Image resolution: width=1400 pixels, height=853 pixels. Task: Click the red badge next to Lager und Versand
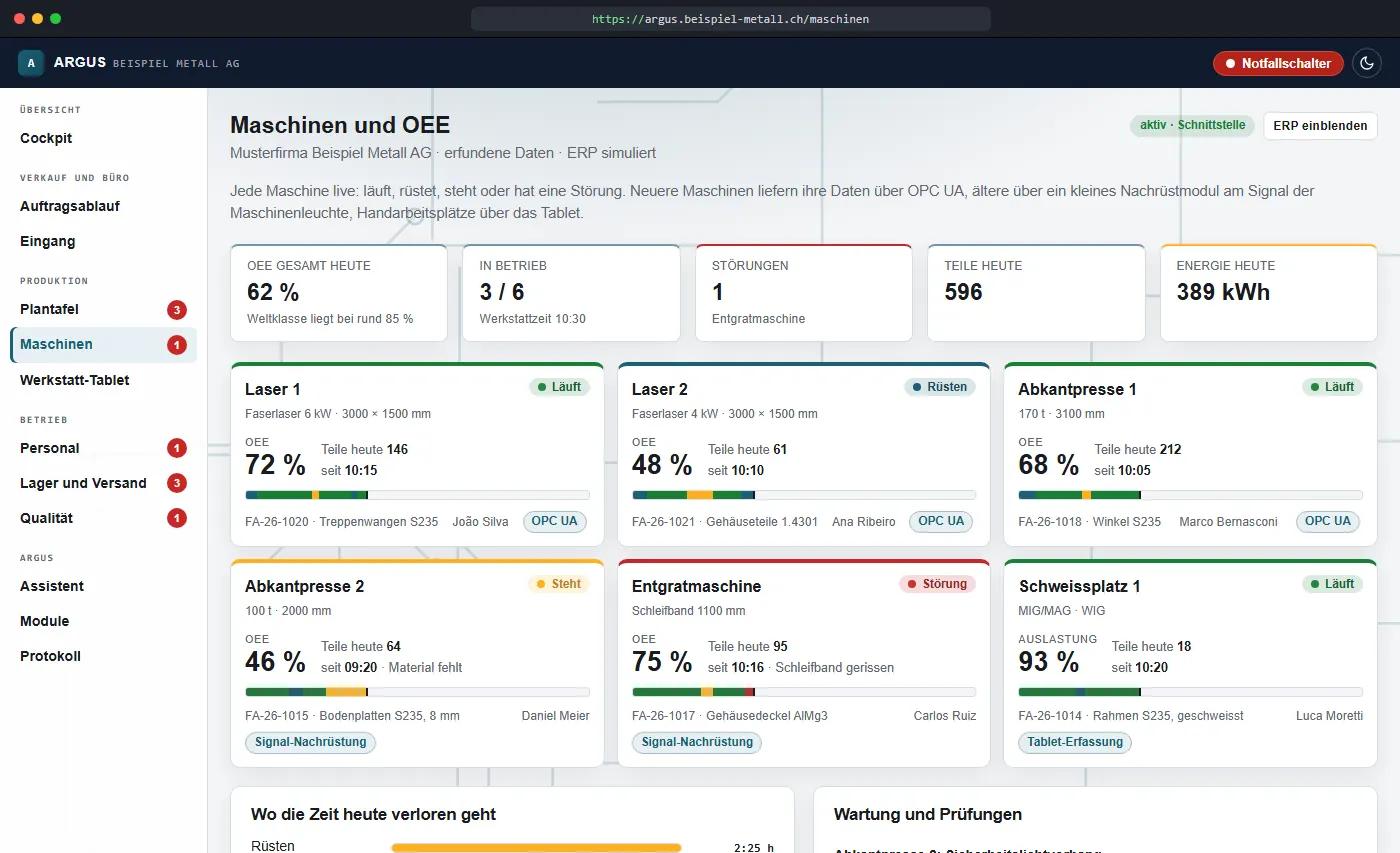pos(177,484)
